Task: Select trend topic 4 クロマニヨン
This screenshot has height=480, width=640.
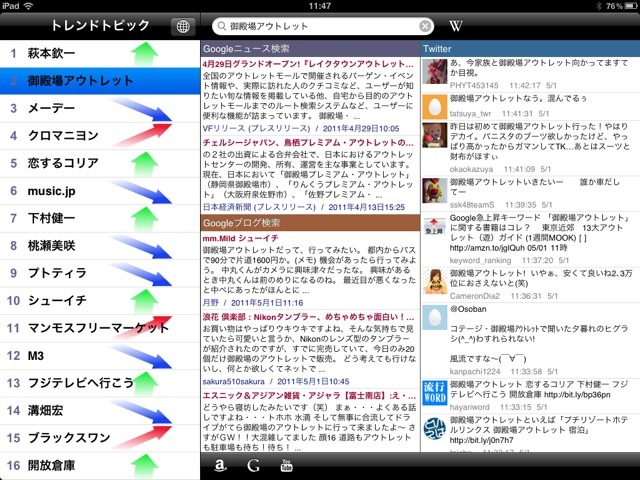Action: tap(100, 136)
